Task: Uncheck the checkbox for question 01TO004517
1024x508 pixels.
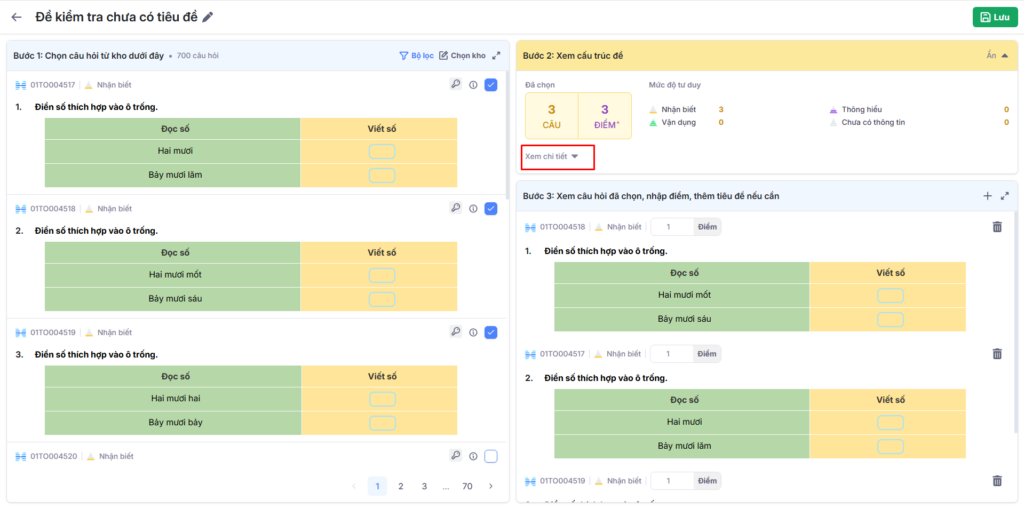Action: click(x=491, y=85)
